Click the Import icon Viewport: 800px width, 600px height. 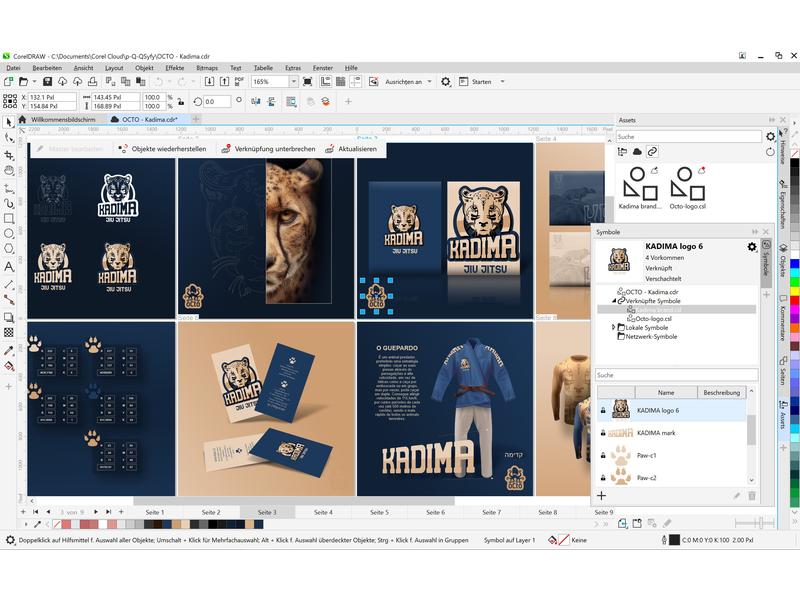click(209, 82)
